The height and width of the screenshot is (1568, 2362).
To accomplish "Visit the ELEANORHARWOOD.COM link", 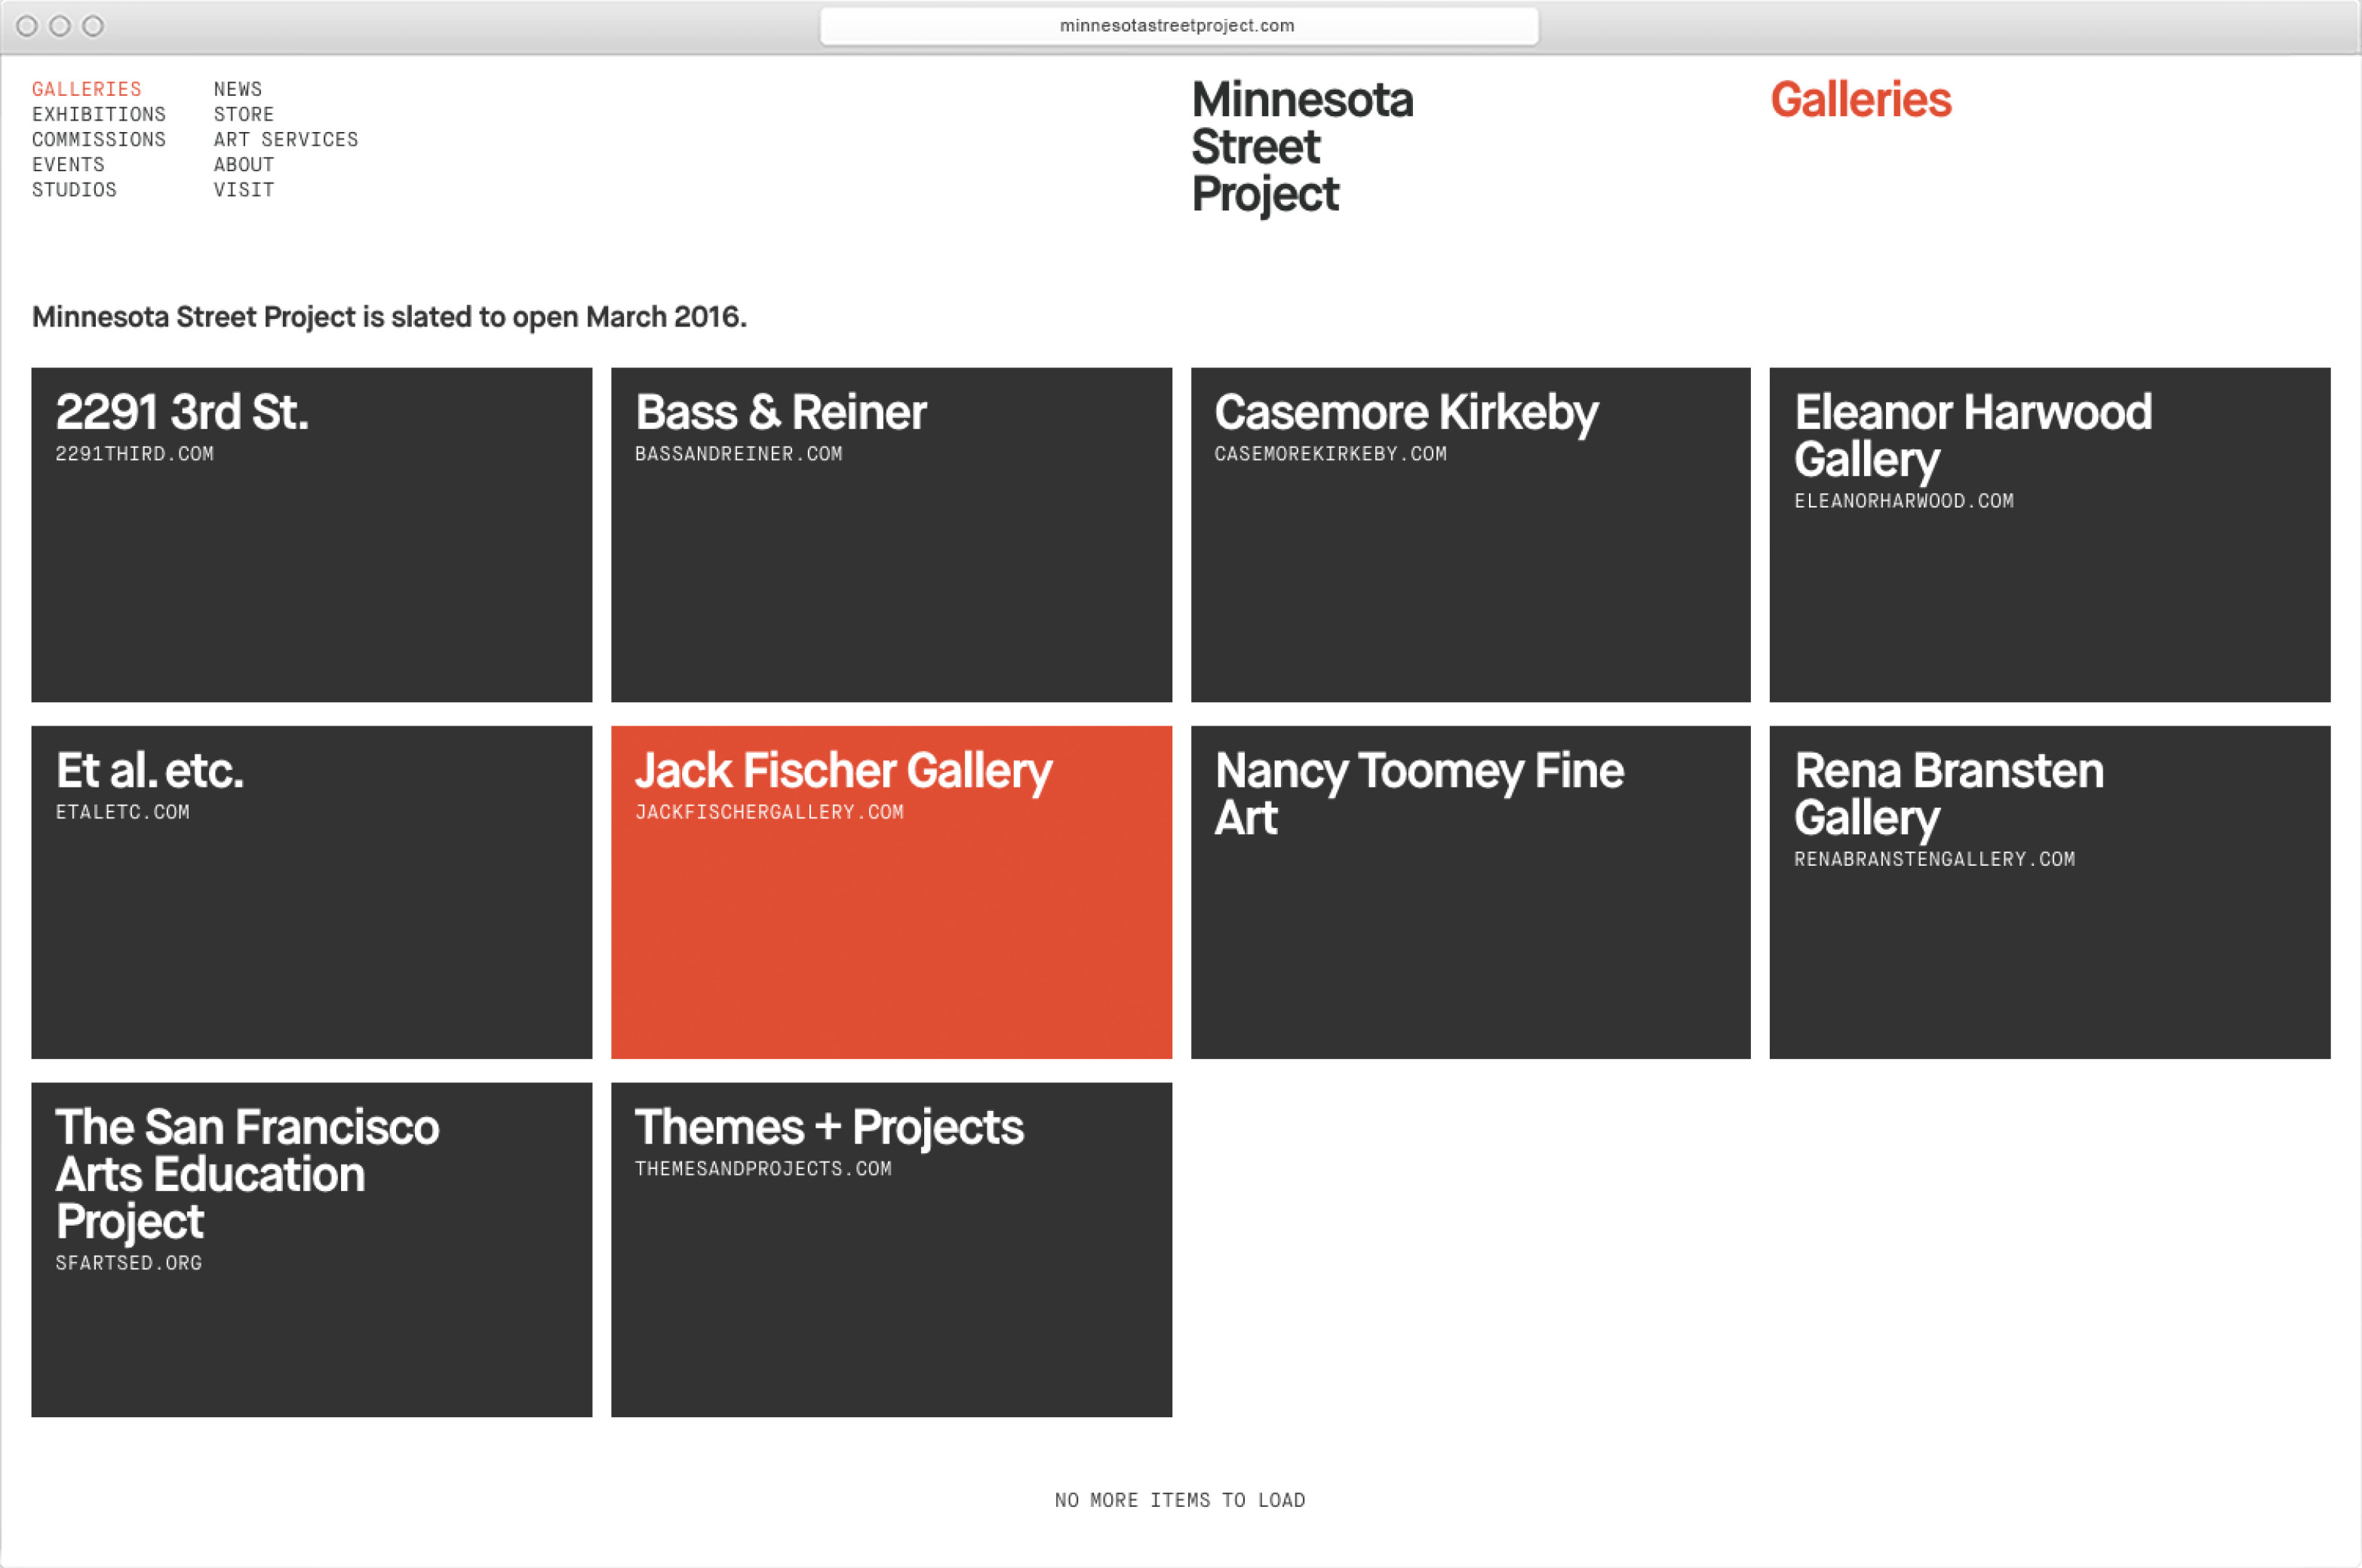I will point(1904,501).
